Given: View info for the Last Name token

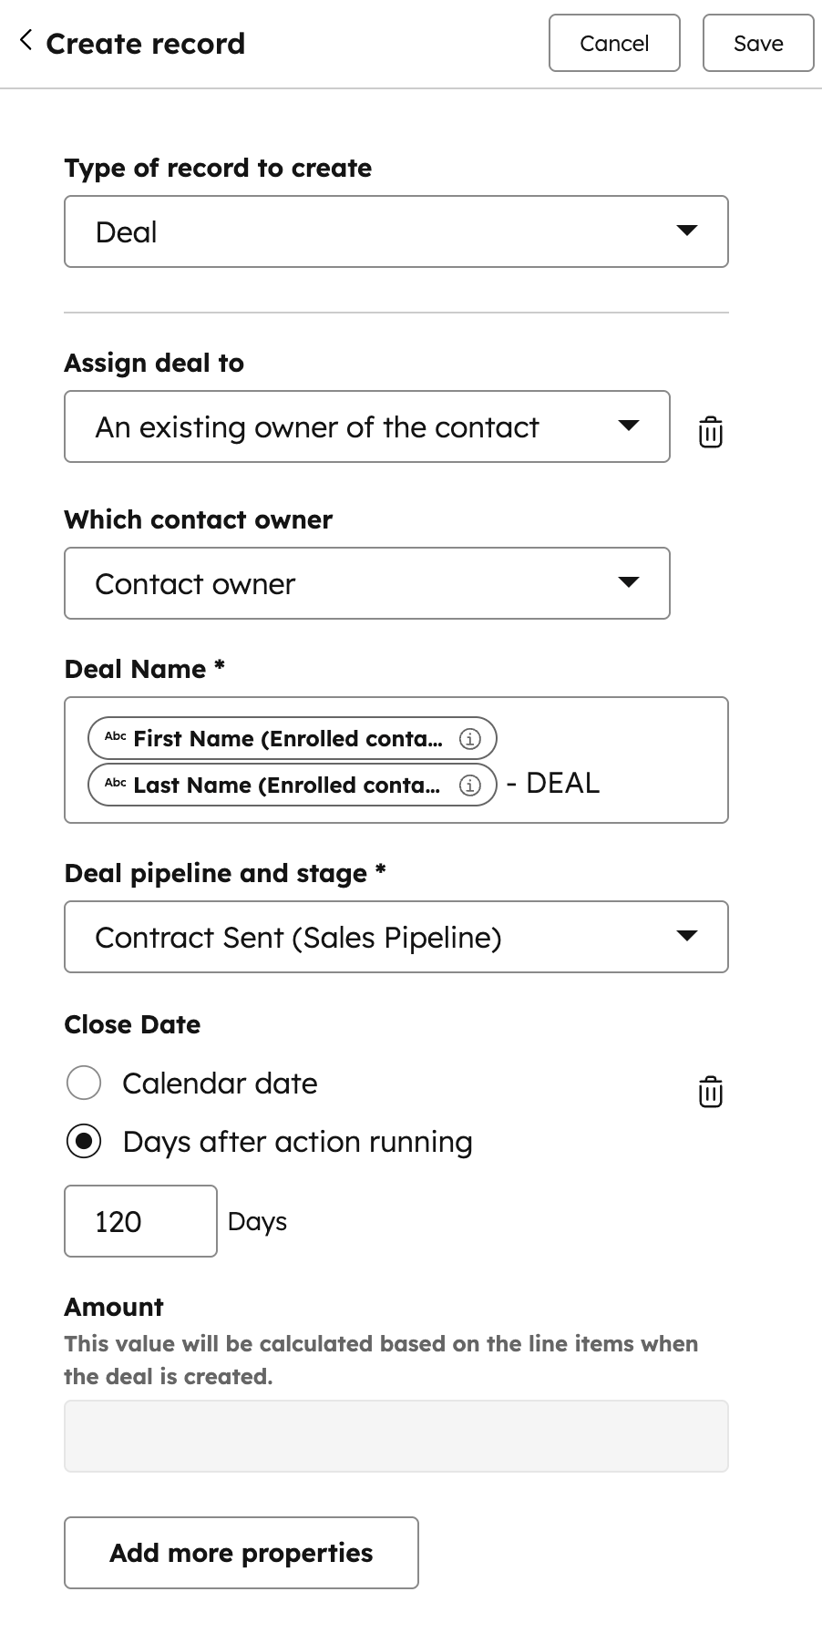Looking at the screenshot, I should click(x=470, y=785).
